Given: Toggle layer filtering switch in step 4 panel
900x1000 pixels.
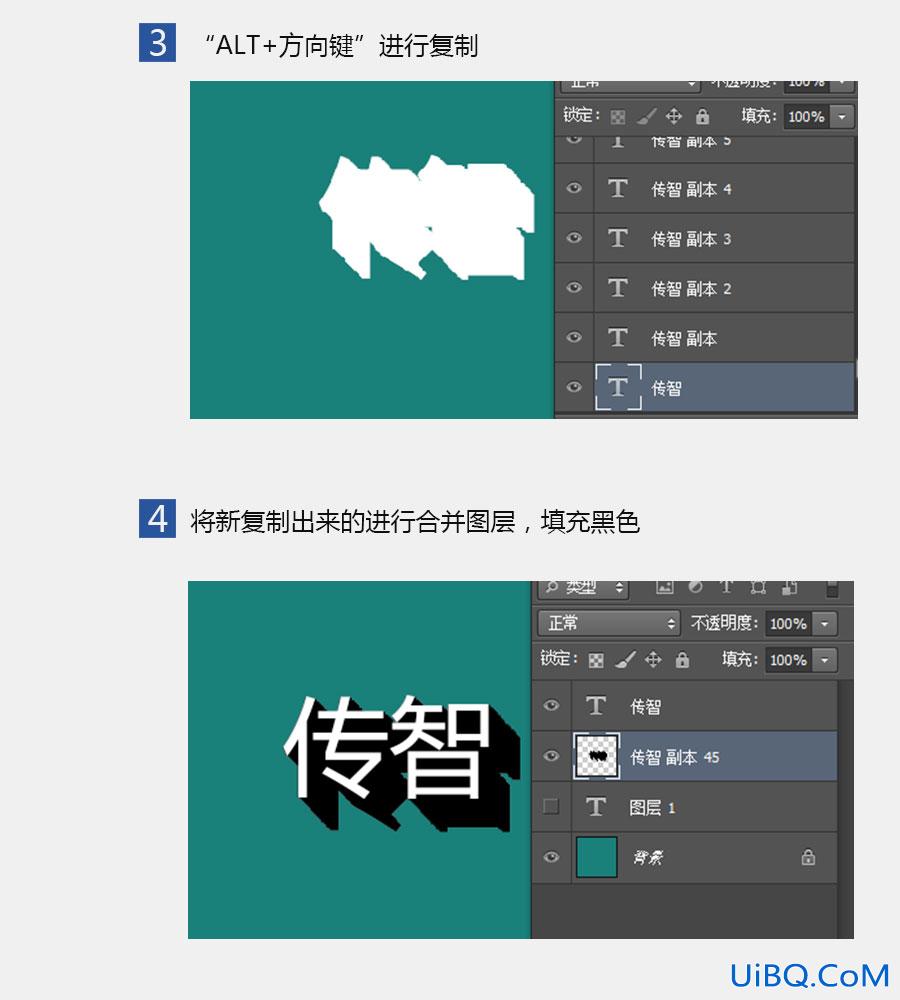Looking at the screenshot, I should [832, 589].
